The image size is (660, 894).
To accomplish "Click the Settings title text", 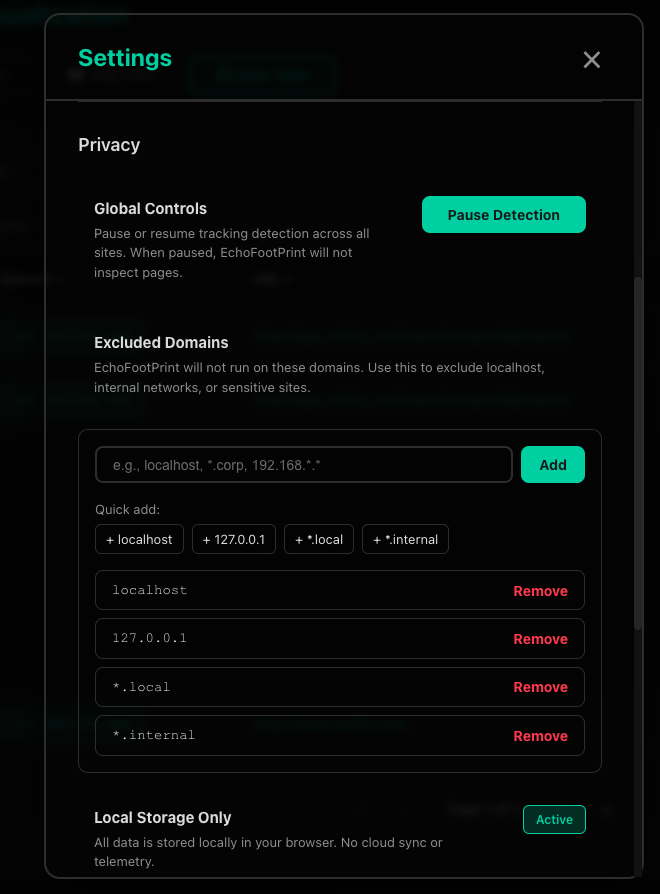I will [x=124, y=58].
